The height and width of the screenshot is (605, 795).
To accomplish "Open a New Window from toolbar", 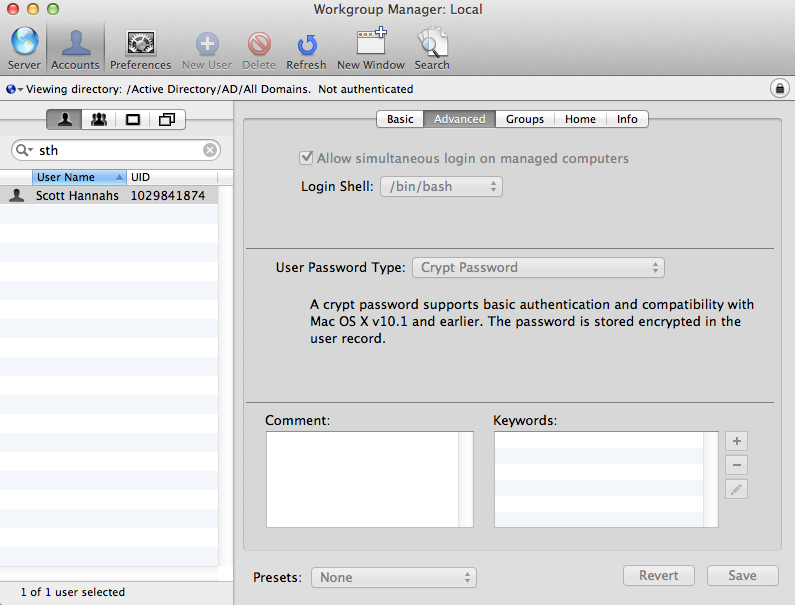I will [x=371, y=48].
